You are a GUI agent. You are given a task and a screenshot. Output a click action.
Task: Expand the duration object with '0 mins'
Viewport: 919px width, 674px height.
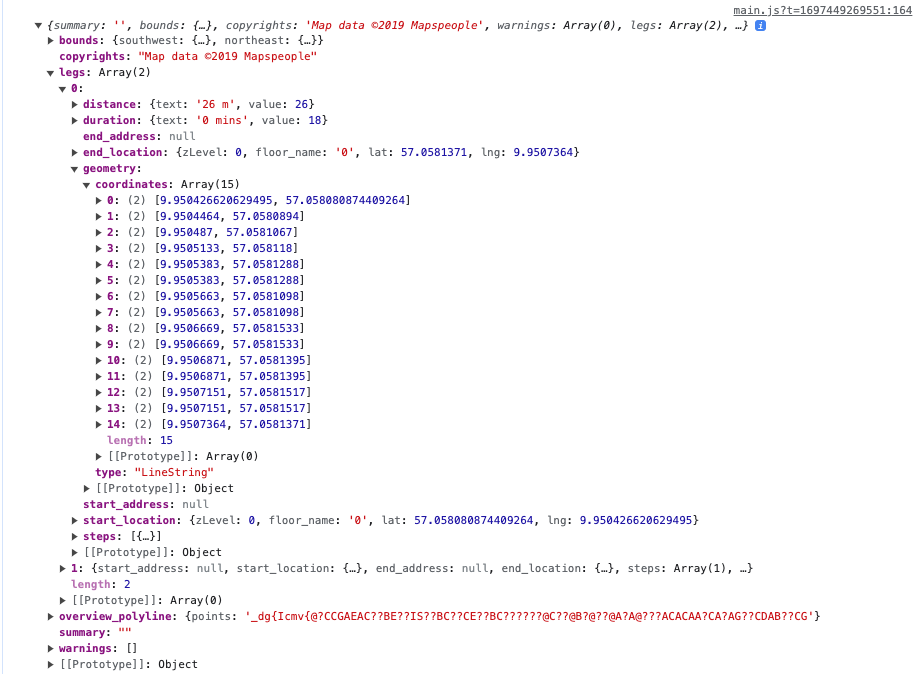click(x=75, y=121)
